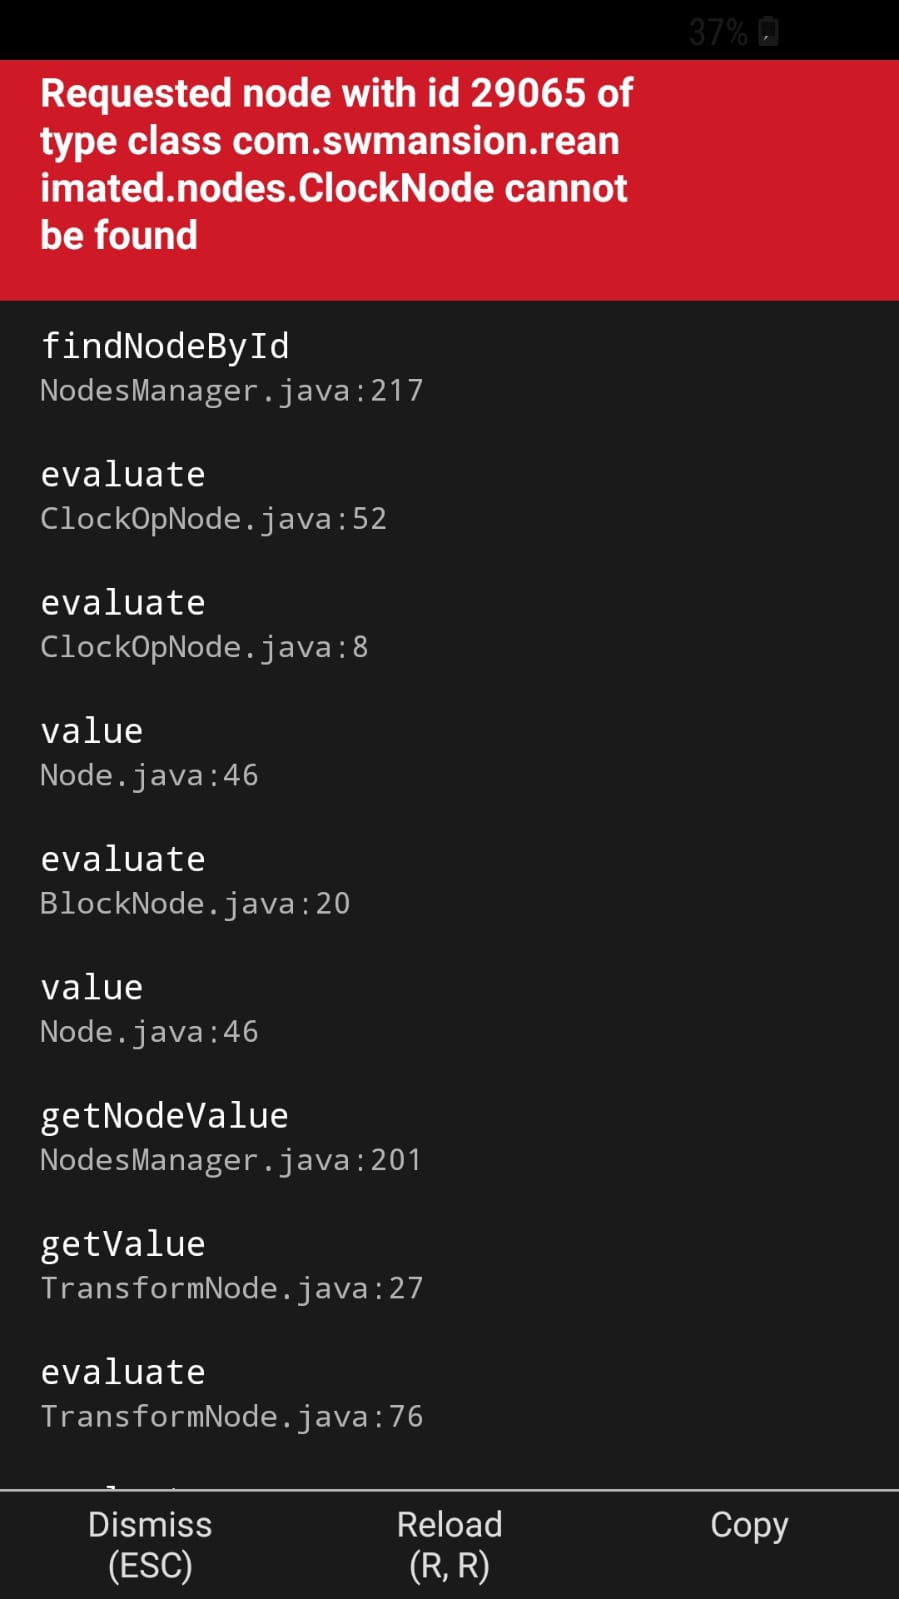899x1599 pixels.
Task: Open the getNodeValue frame in NodesManager.java
Action: 164,1114
